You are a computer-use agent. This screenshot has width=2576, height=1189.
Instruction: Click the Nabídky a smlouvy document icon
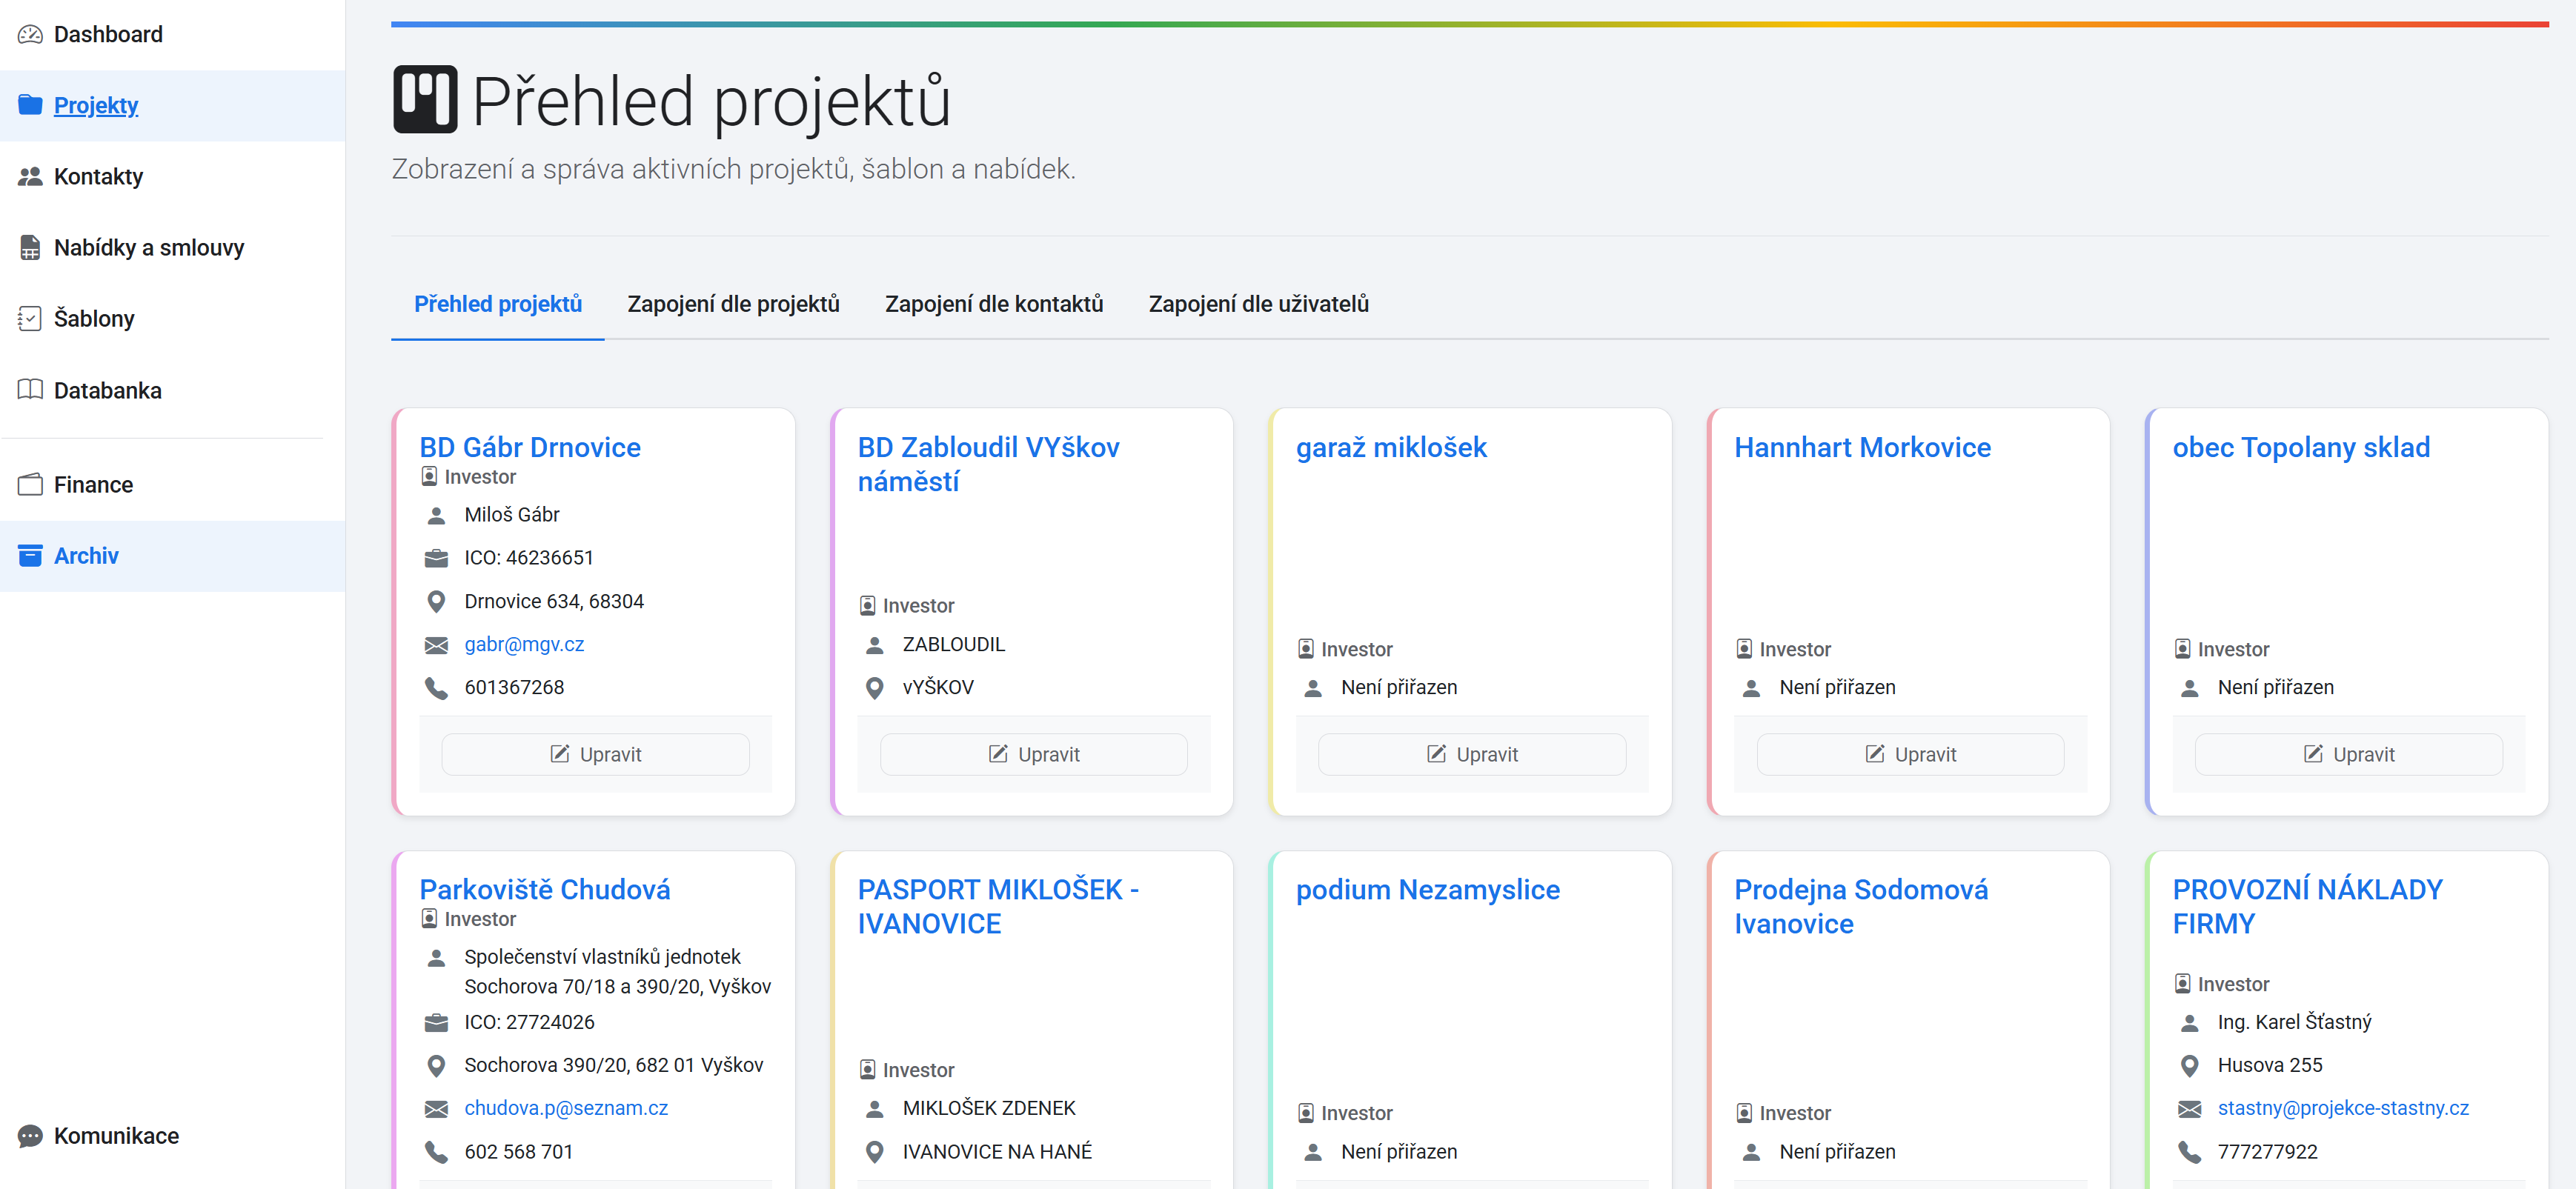[x=30, y=248]
